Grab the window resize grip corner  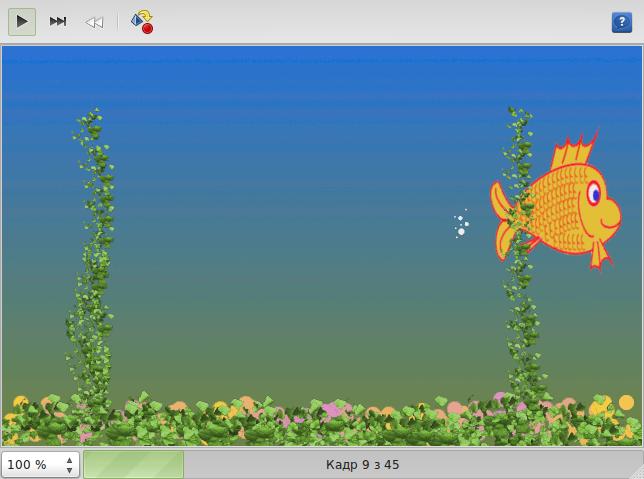coord(636,471)
